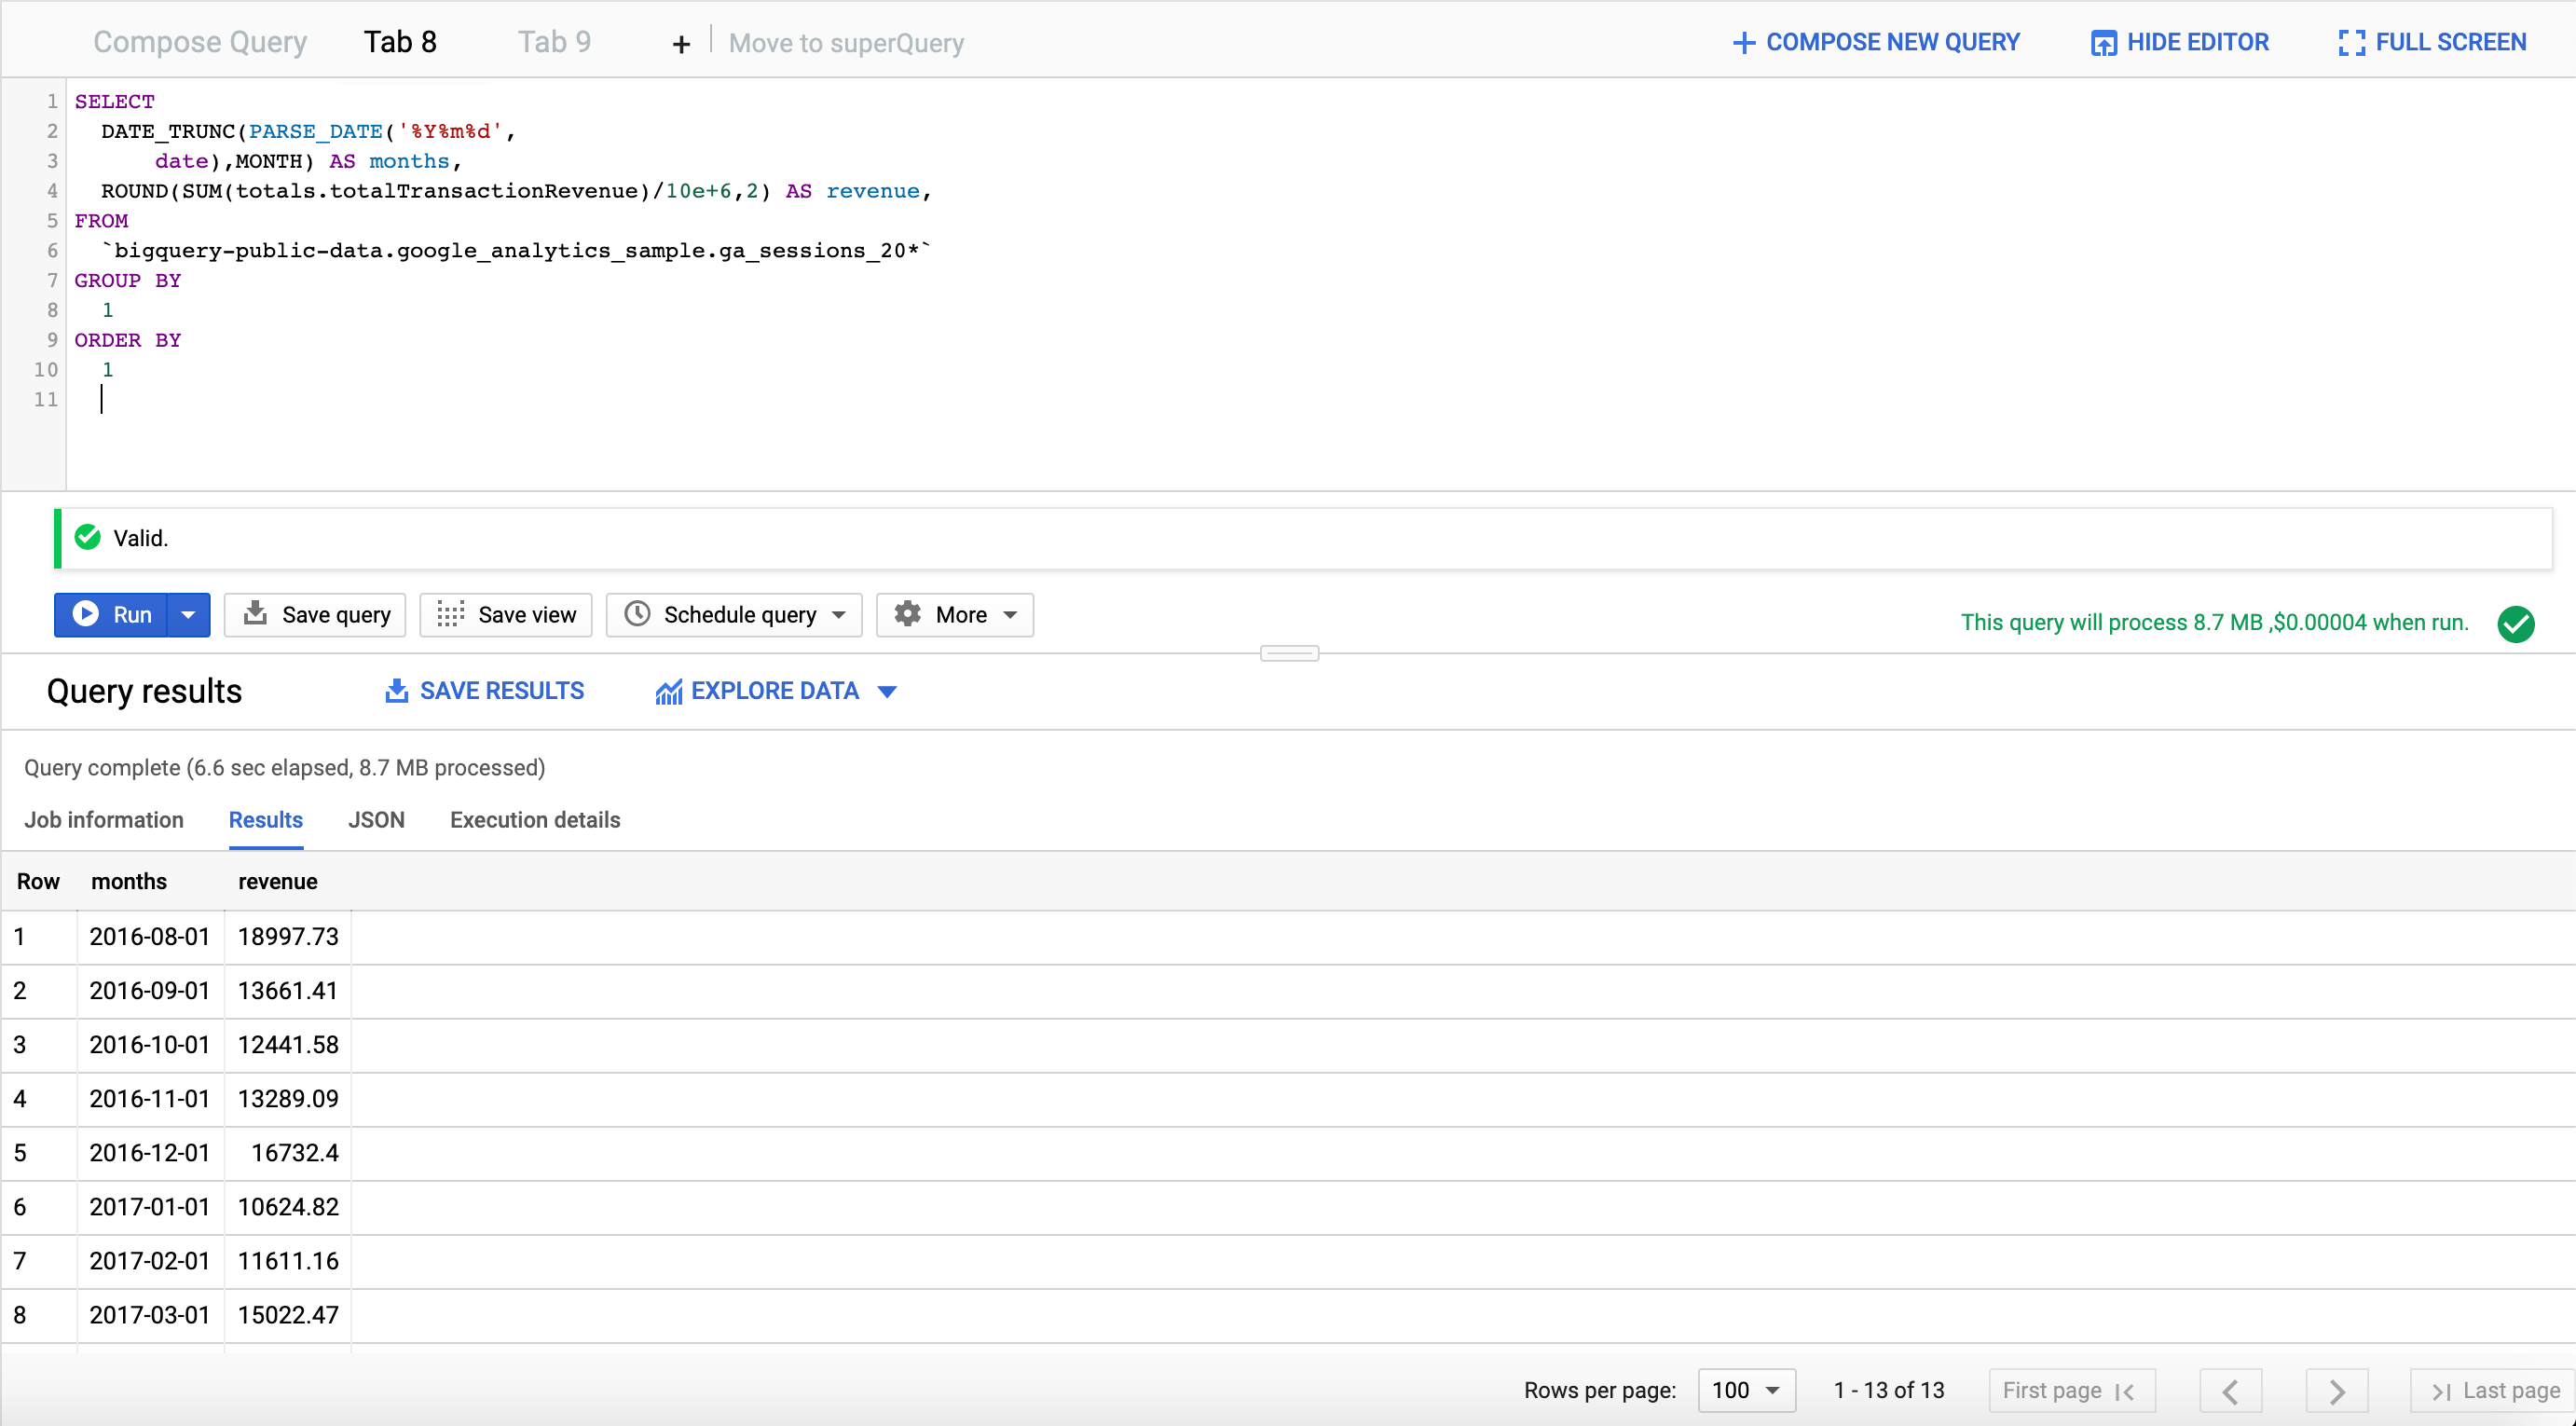The width and height of the screenshot is (2576, 1426).
Task: Click Move to superQuery link
Action: 846,43
